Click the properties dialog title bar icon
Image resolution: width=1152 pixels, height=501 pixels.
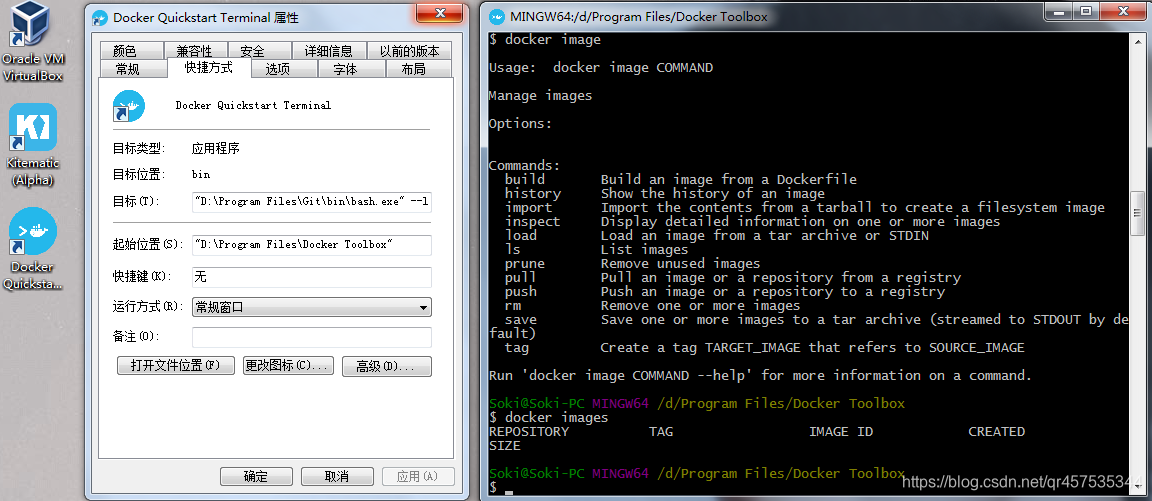coord(100,17)
